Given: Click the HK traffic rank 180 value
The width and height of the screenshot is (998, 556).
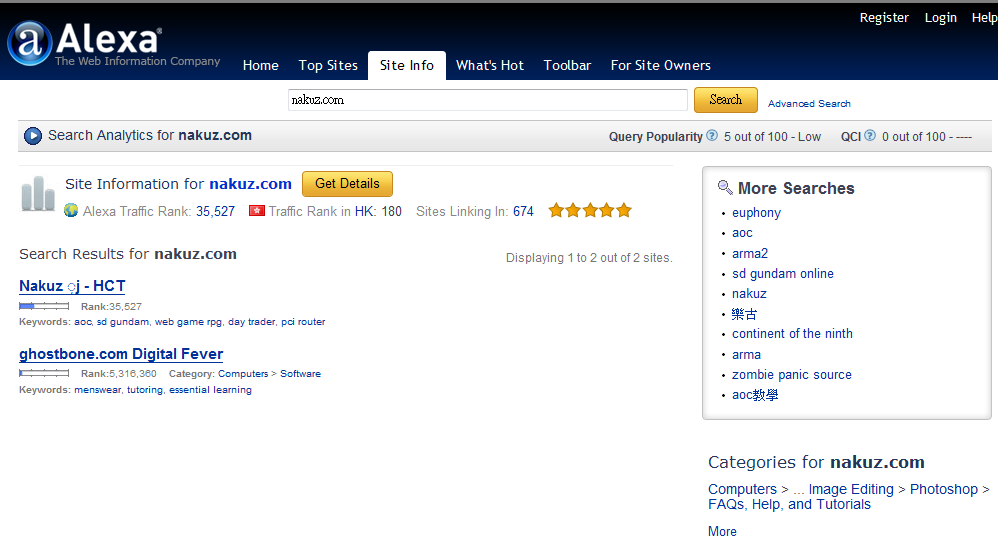Looking at the screenshot, I should (391, 211).
